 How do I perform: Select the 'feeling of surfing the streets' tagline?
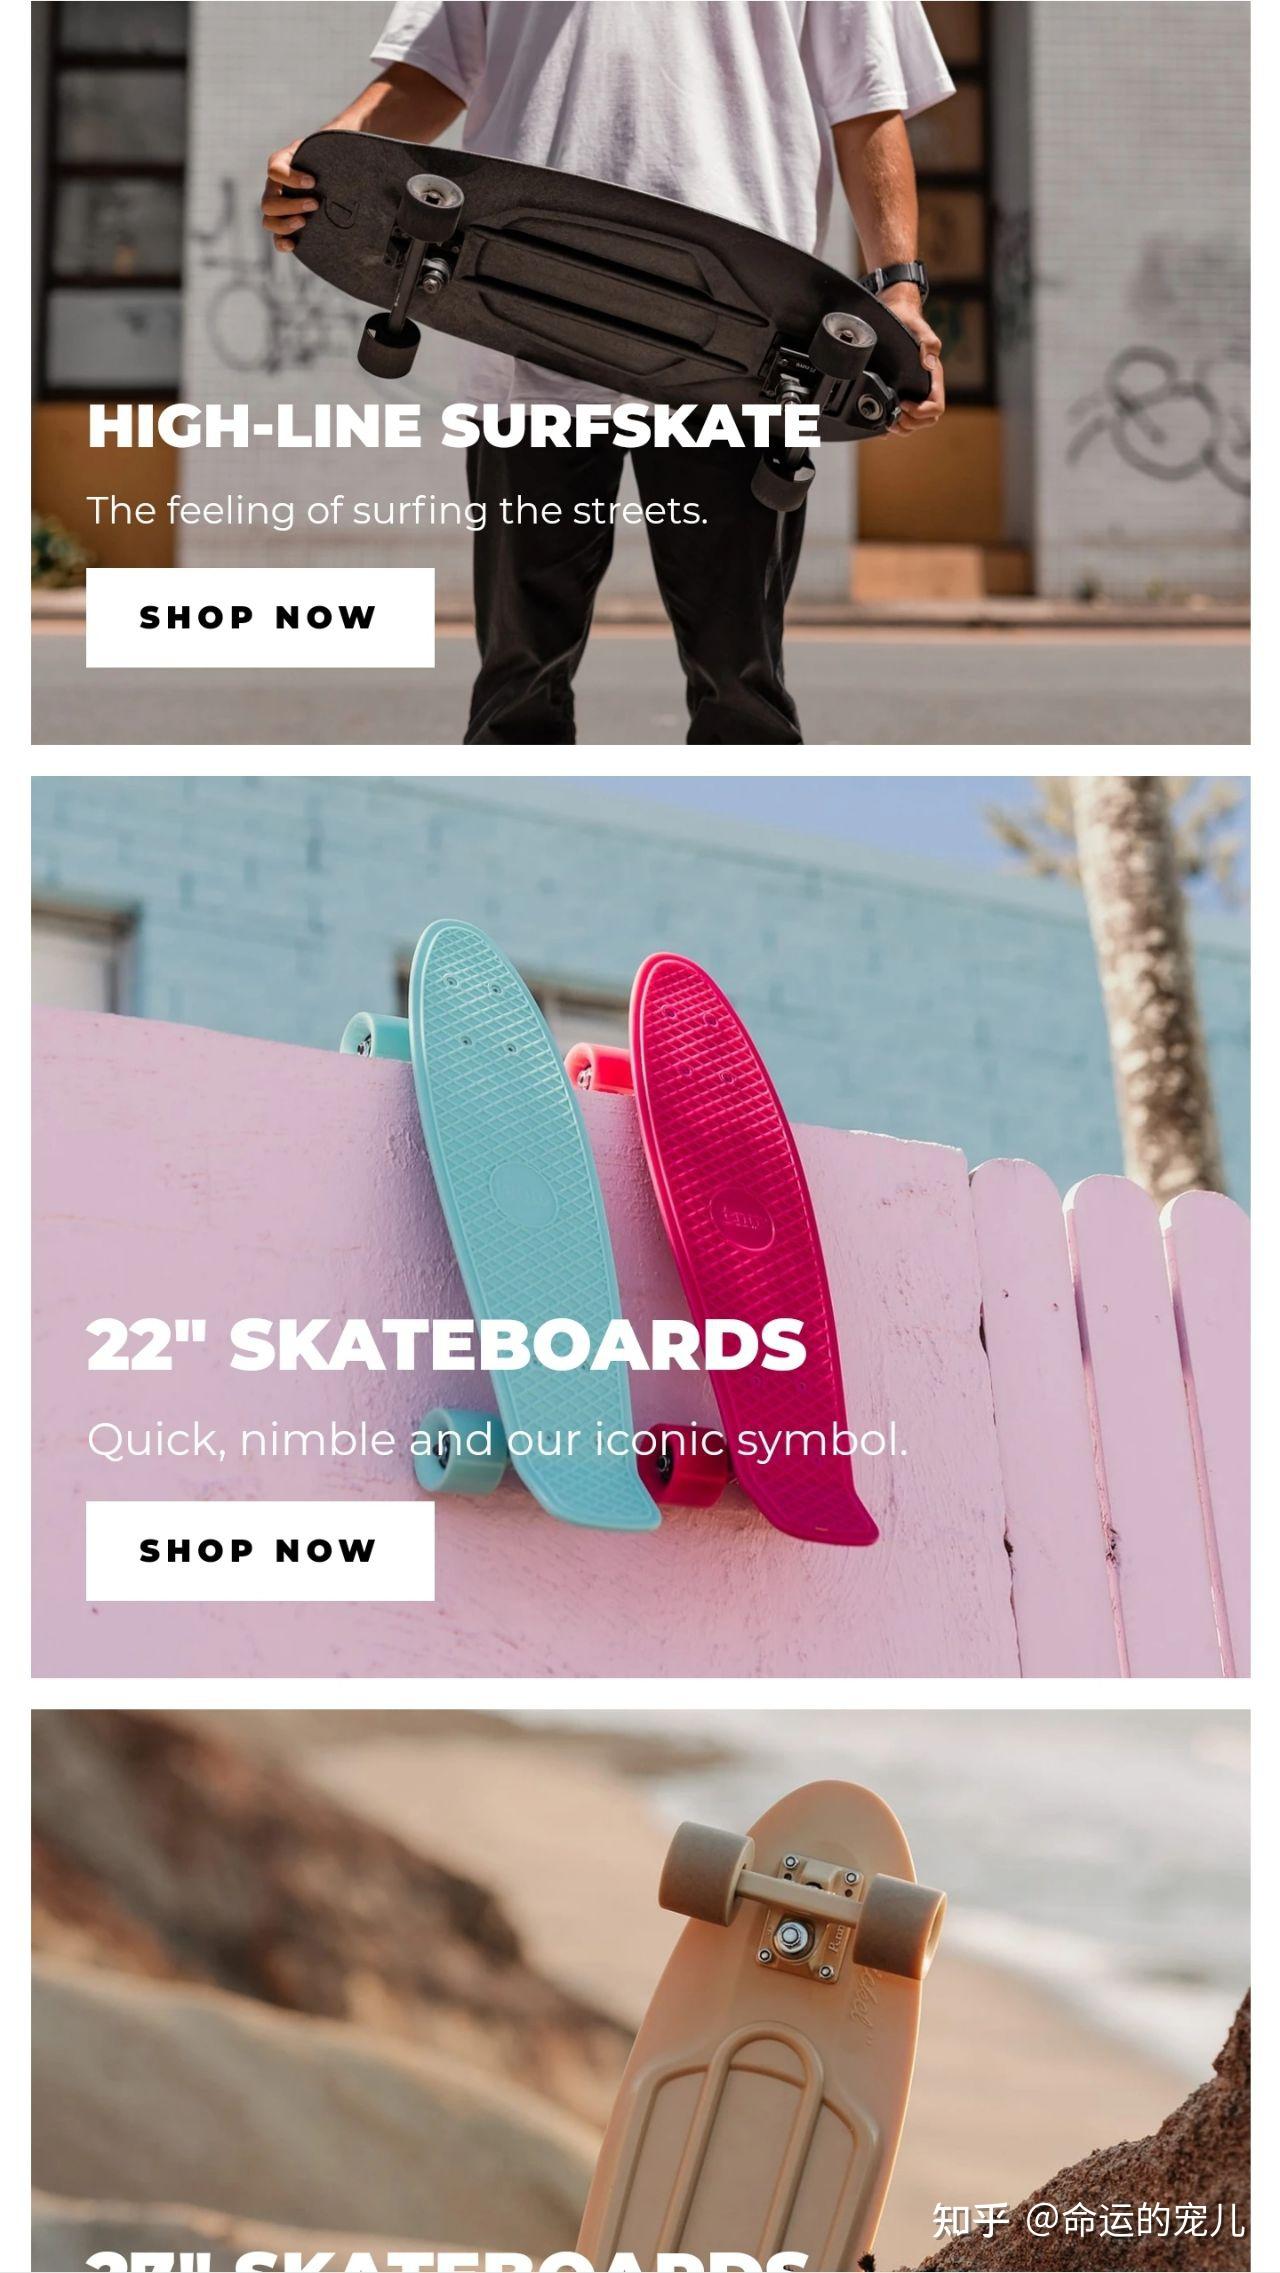[x=397, y=511]
